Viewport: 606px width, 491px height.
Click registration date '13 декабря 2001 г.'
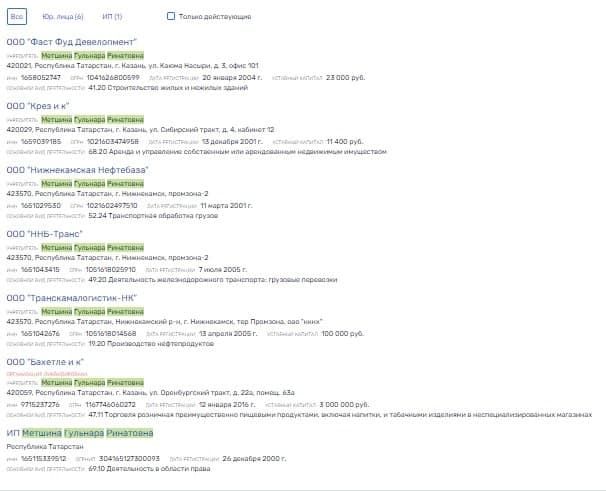point(232,142)
